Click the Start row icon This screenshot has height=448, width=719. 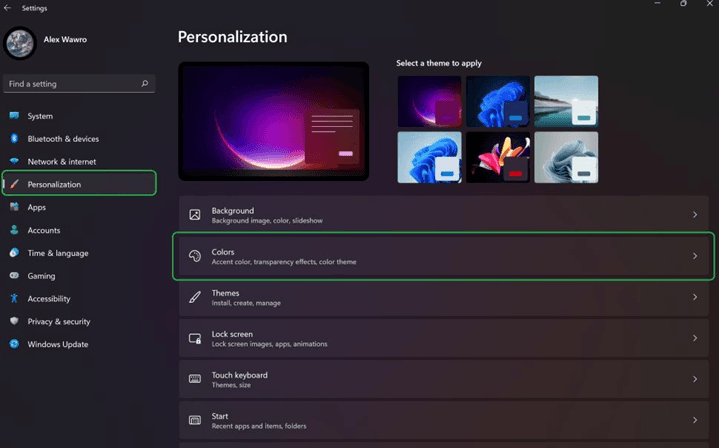(x=195, y=420)
